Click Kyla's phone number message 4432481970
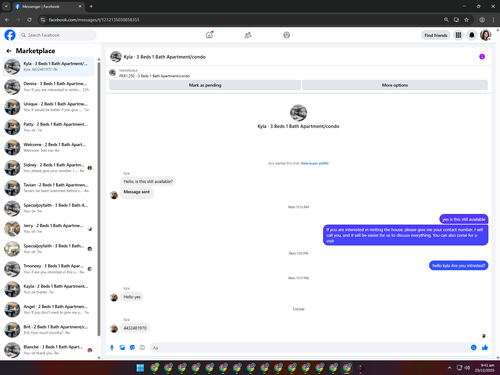This screenshot has width=500, height=375. tap(135, 328)
